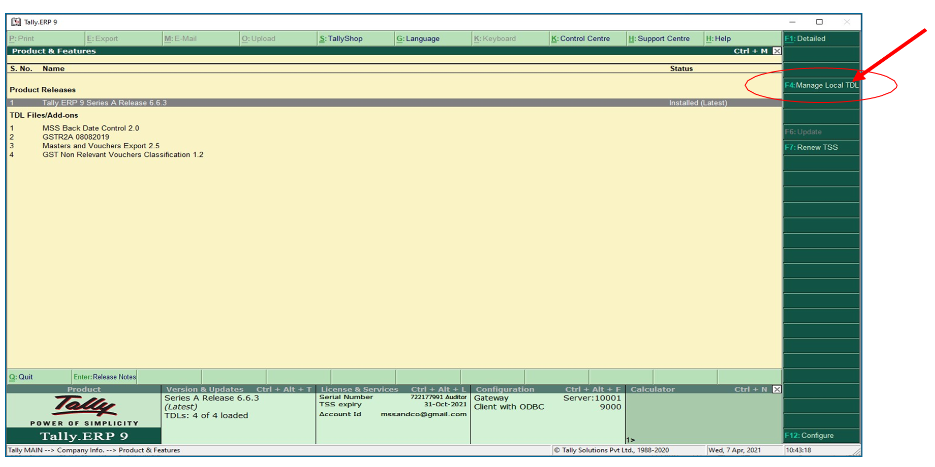
Task: Select the Tally.ERP 9 Series A Release row
Action: tap(104, 103)
